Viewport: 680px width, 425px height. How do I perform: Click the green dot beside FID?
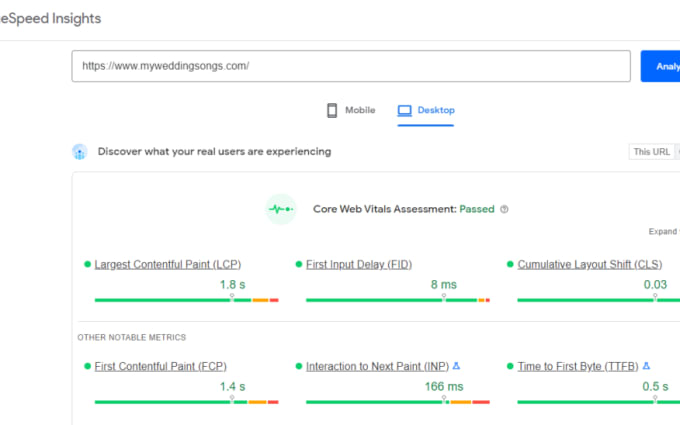click(298, 264)
